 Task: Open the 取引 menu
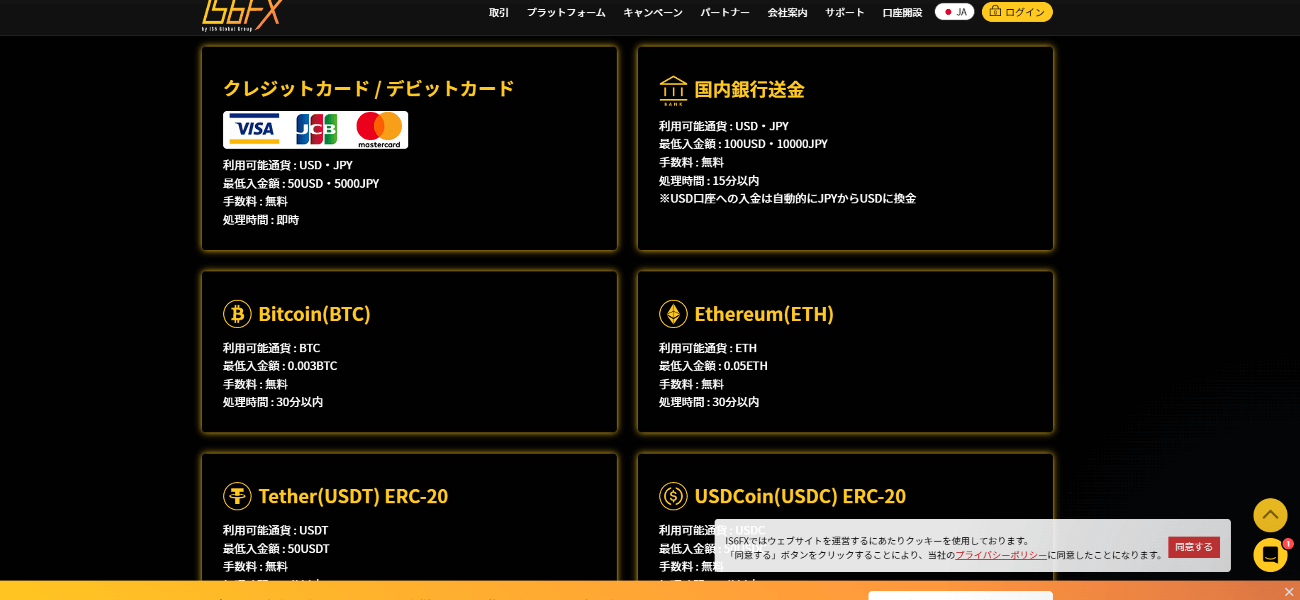coord(499,12)
